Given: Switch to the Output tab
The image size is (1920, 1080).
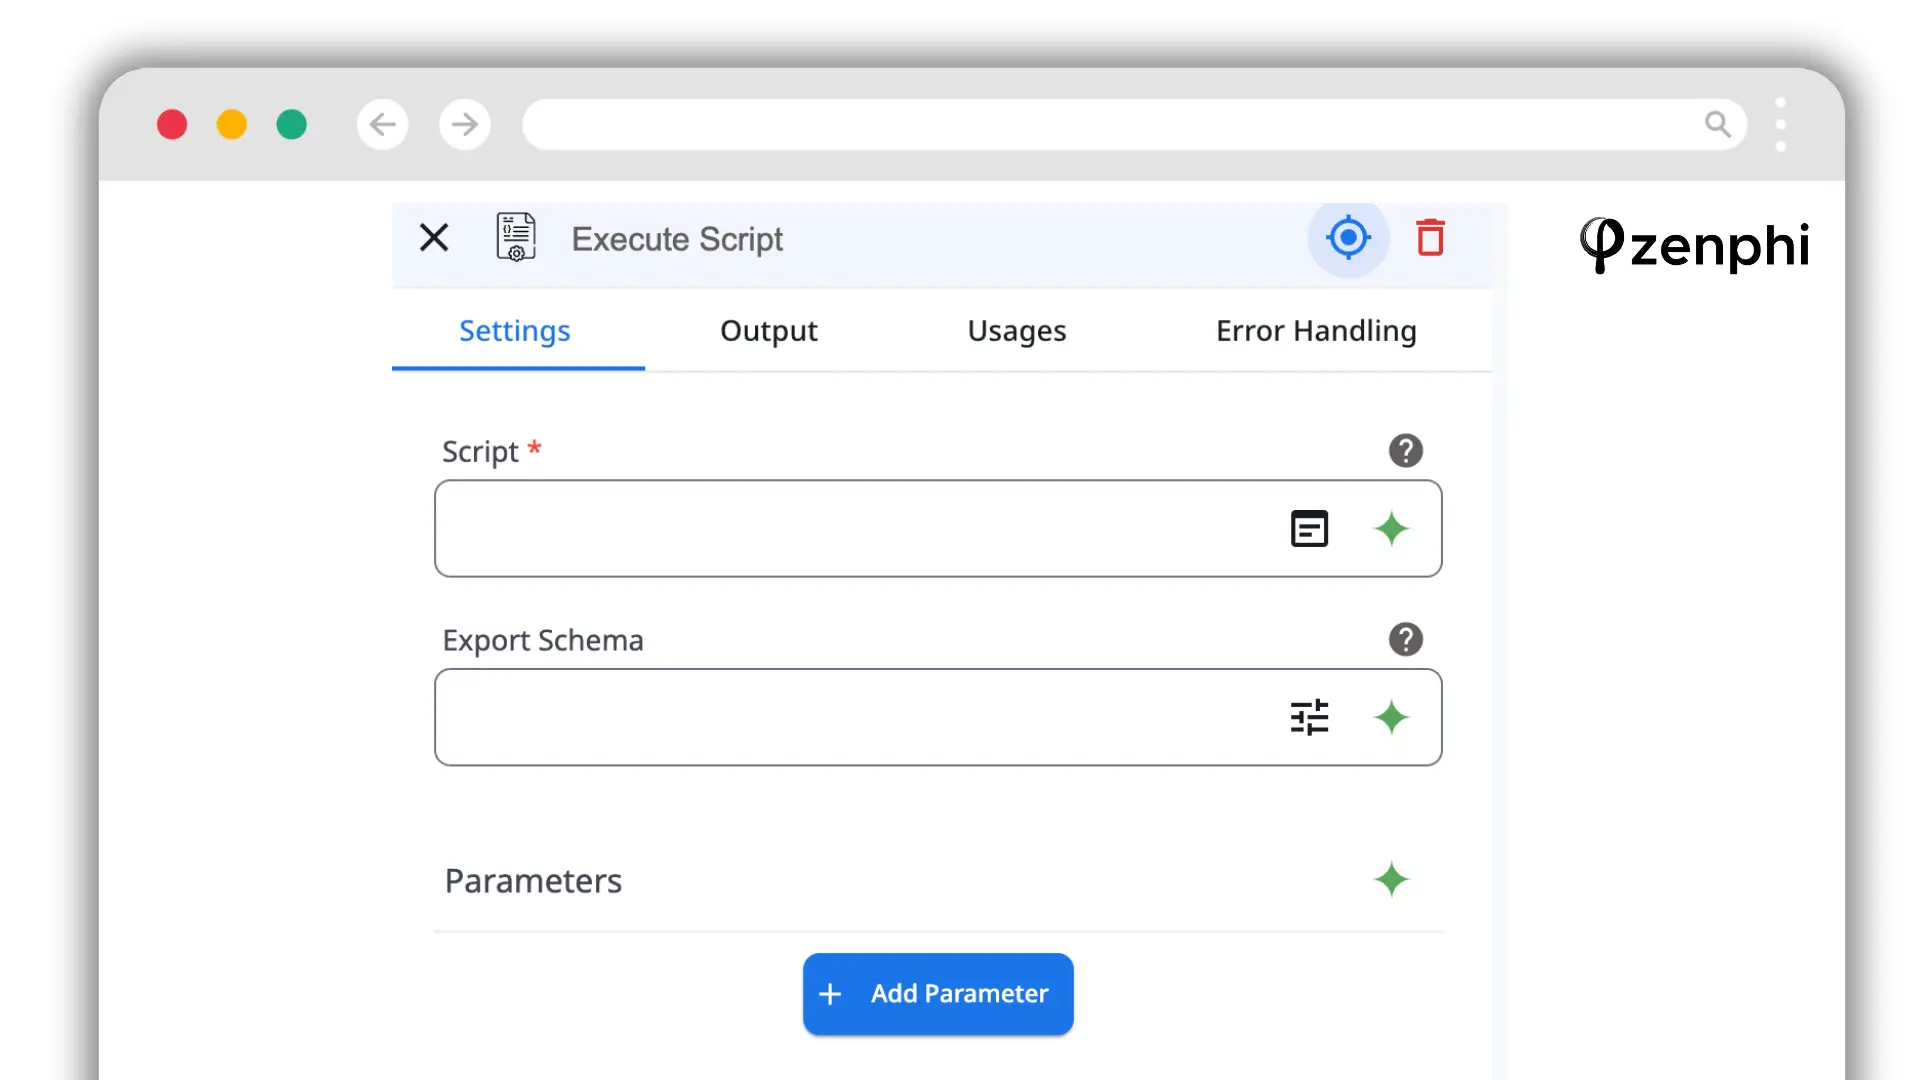Looking at the screenshot, I should tap(769, 331).
